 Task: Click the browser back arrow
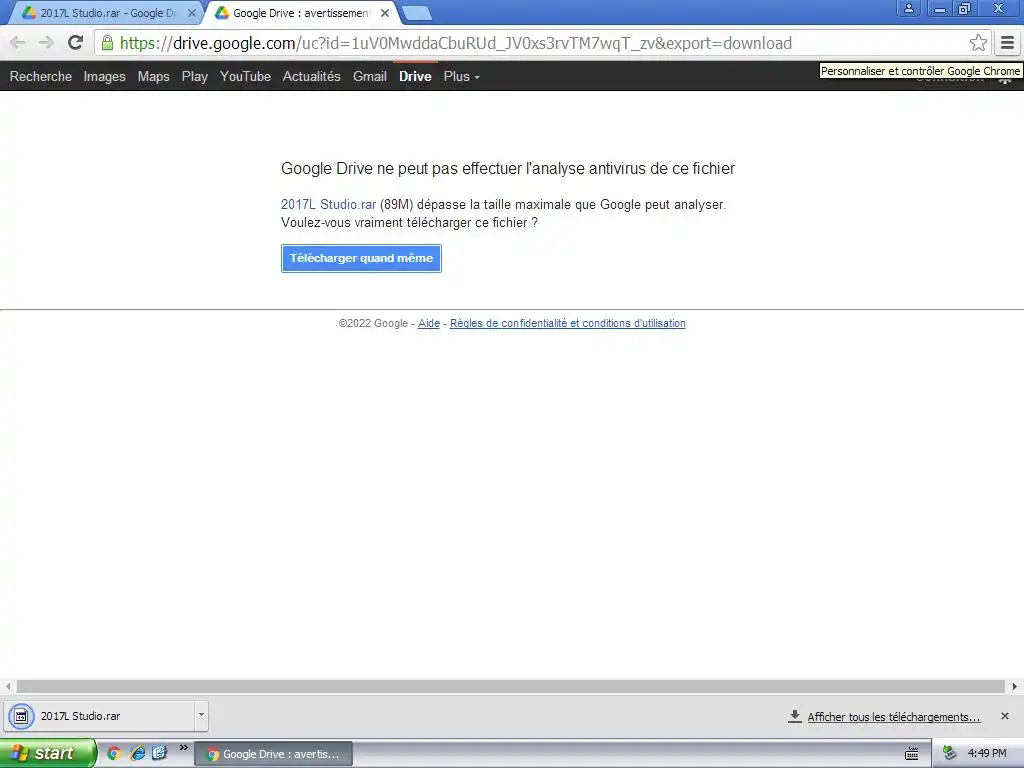tap(18, 43)
